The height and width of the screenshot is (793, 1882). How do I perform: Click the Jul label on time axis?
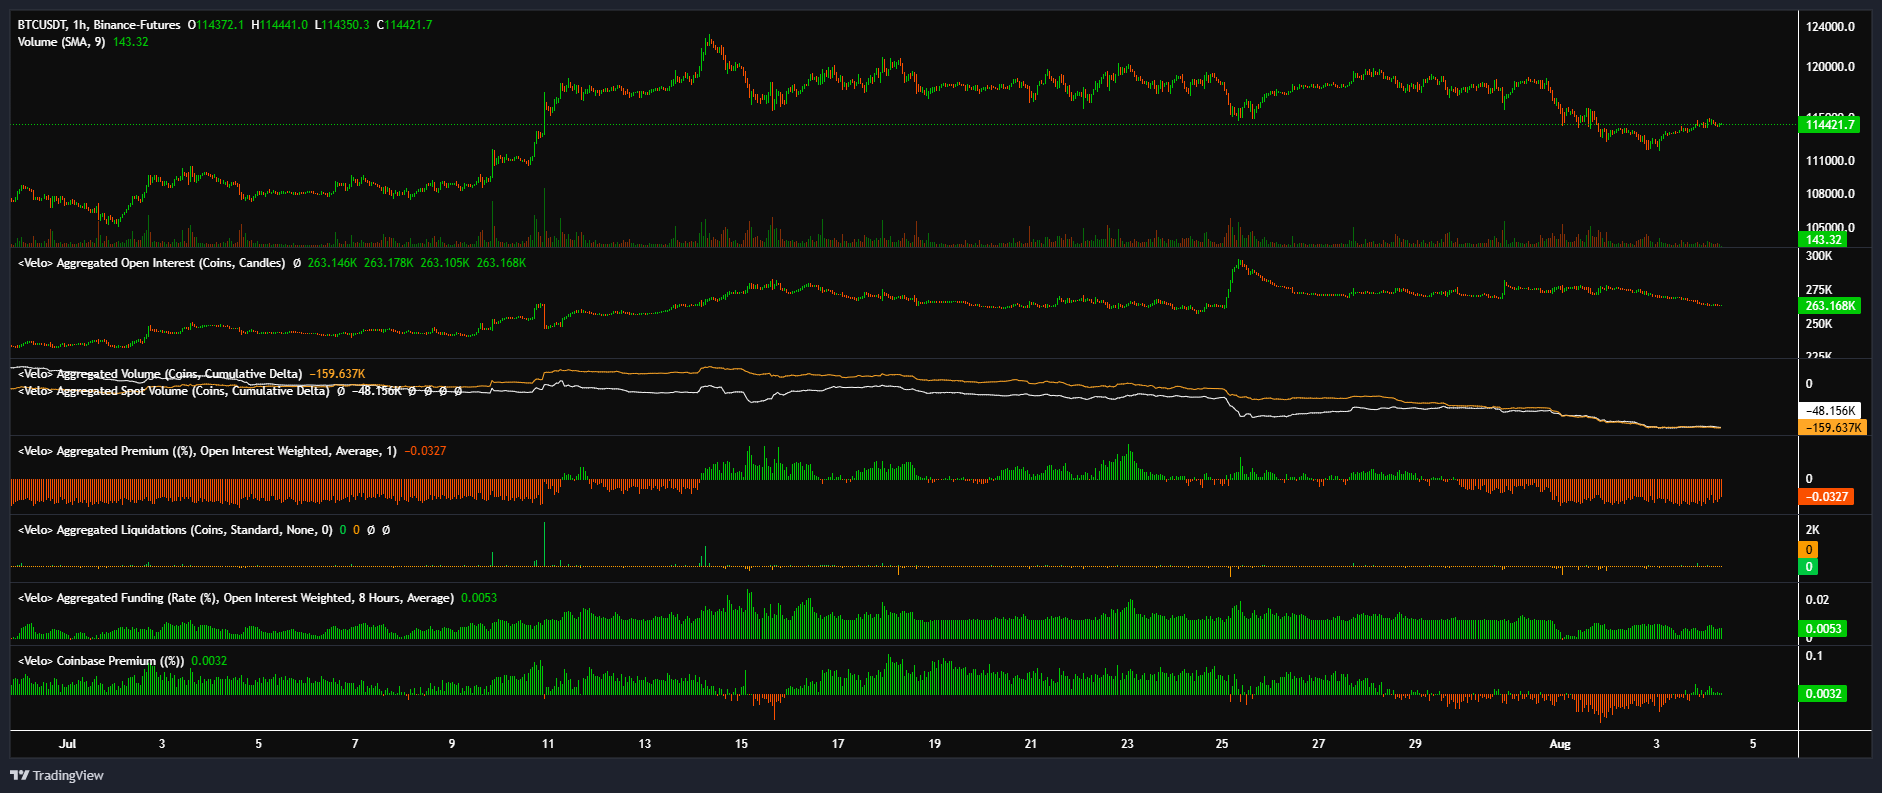coord(67,744)
